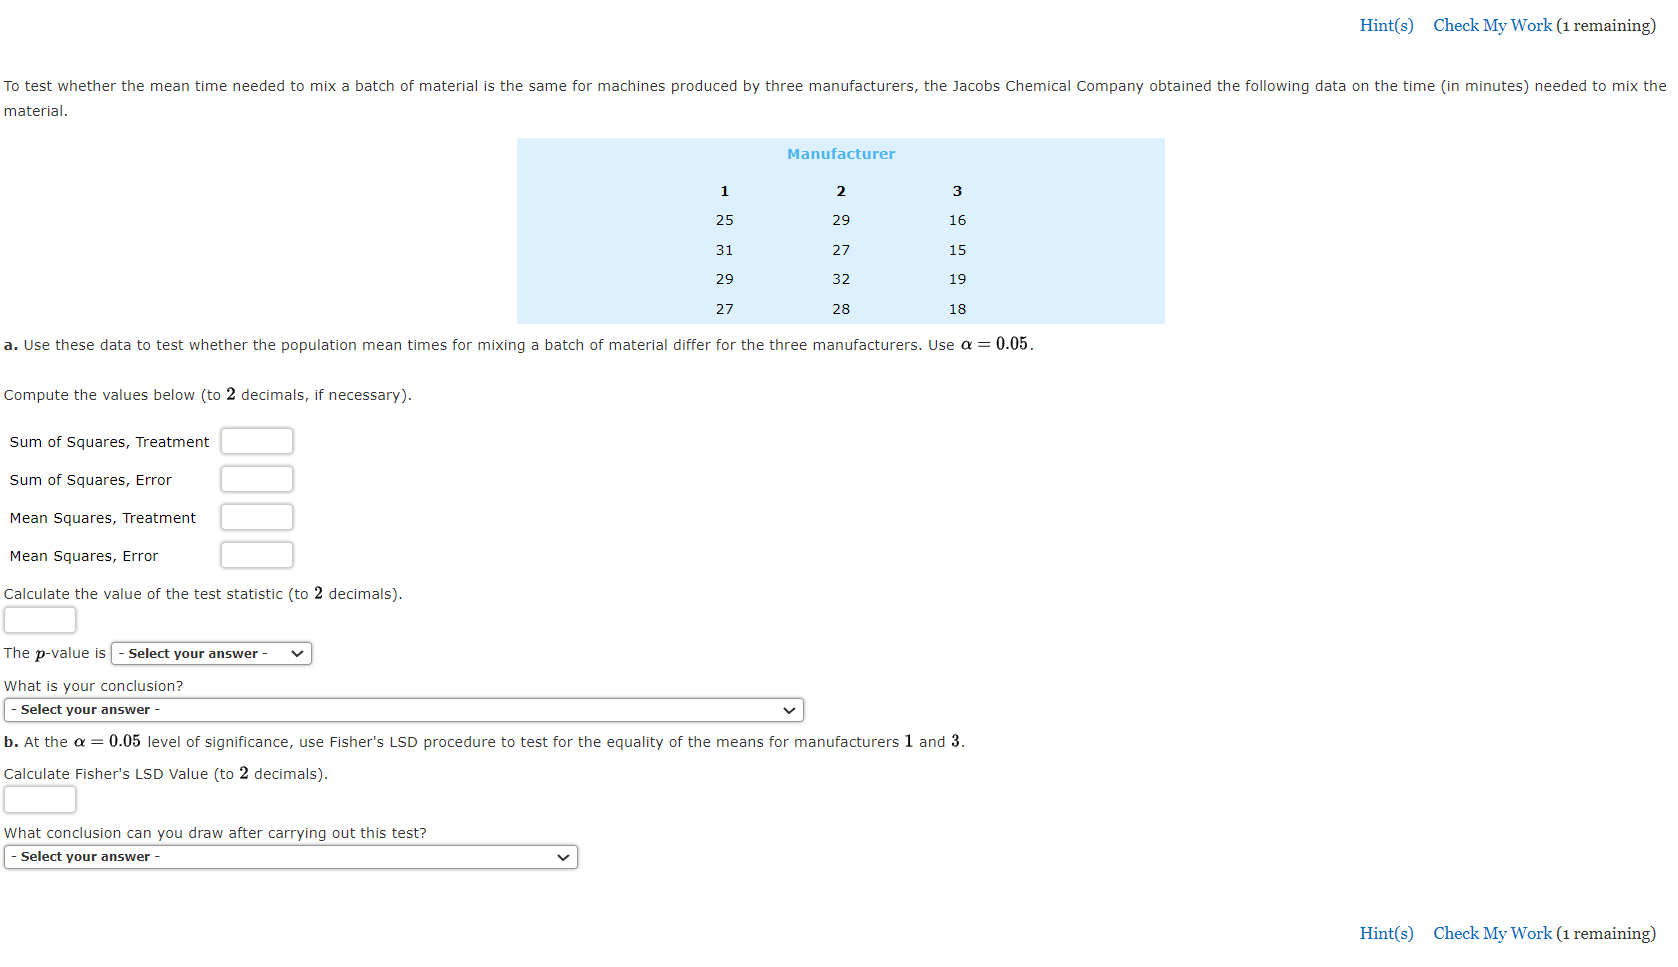This screenshot has width=1678, height=967.
Task: Click the Sum of Squares Treatment input box
Action: coord(256,440)
